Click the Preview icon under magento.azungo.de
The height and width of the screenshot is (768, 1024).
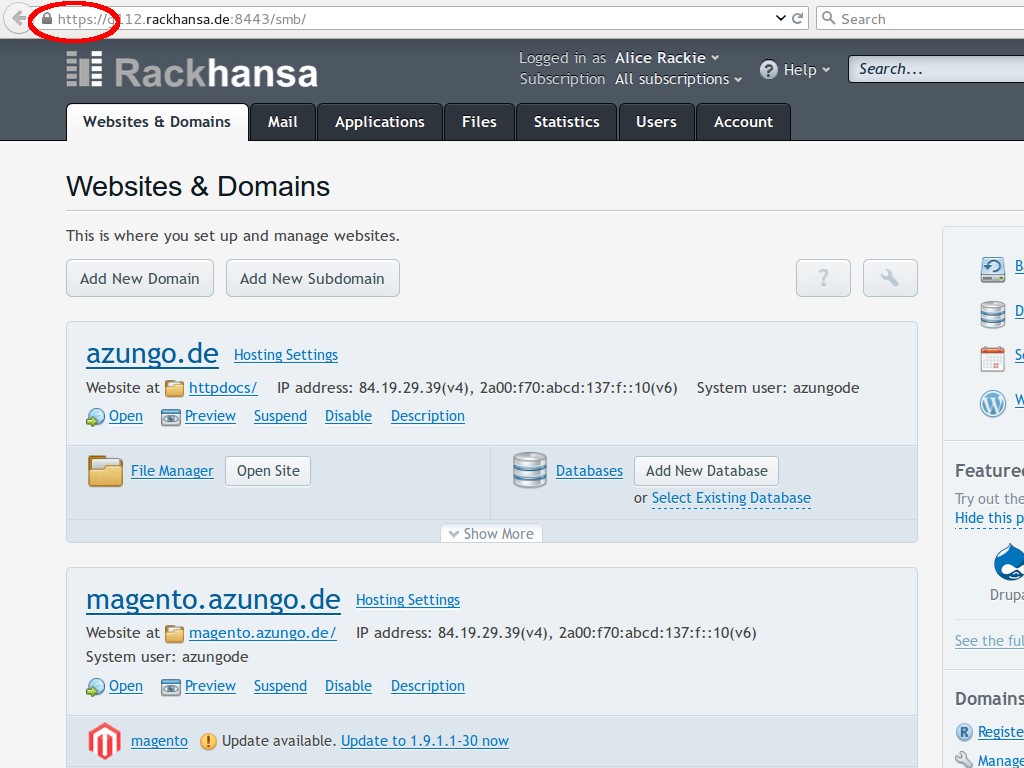pyautogui.click(x=170, y=686)
